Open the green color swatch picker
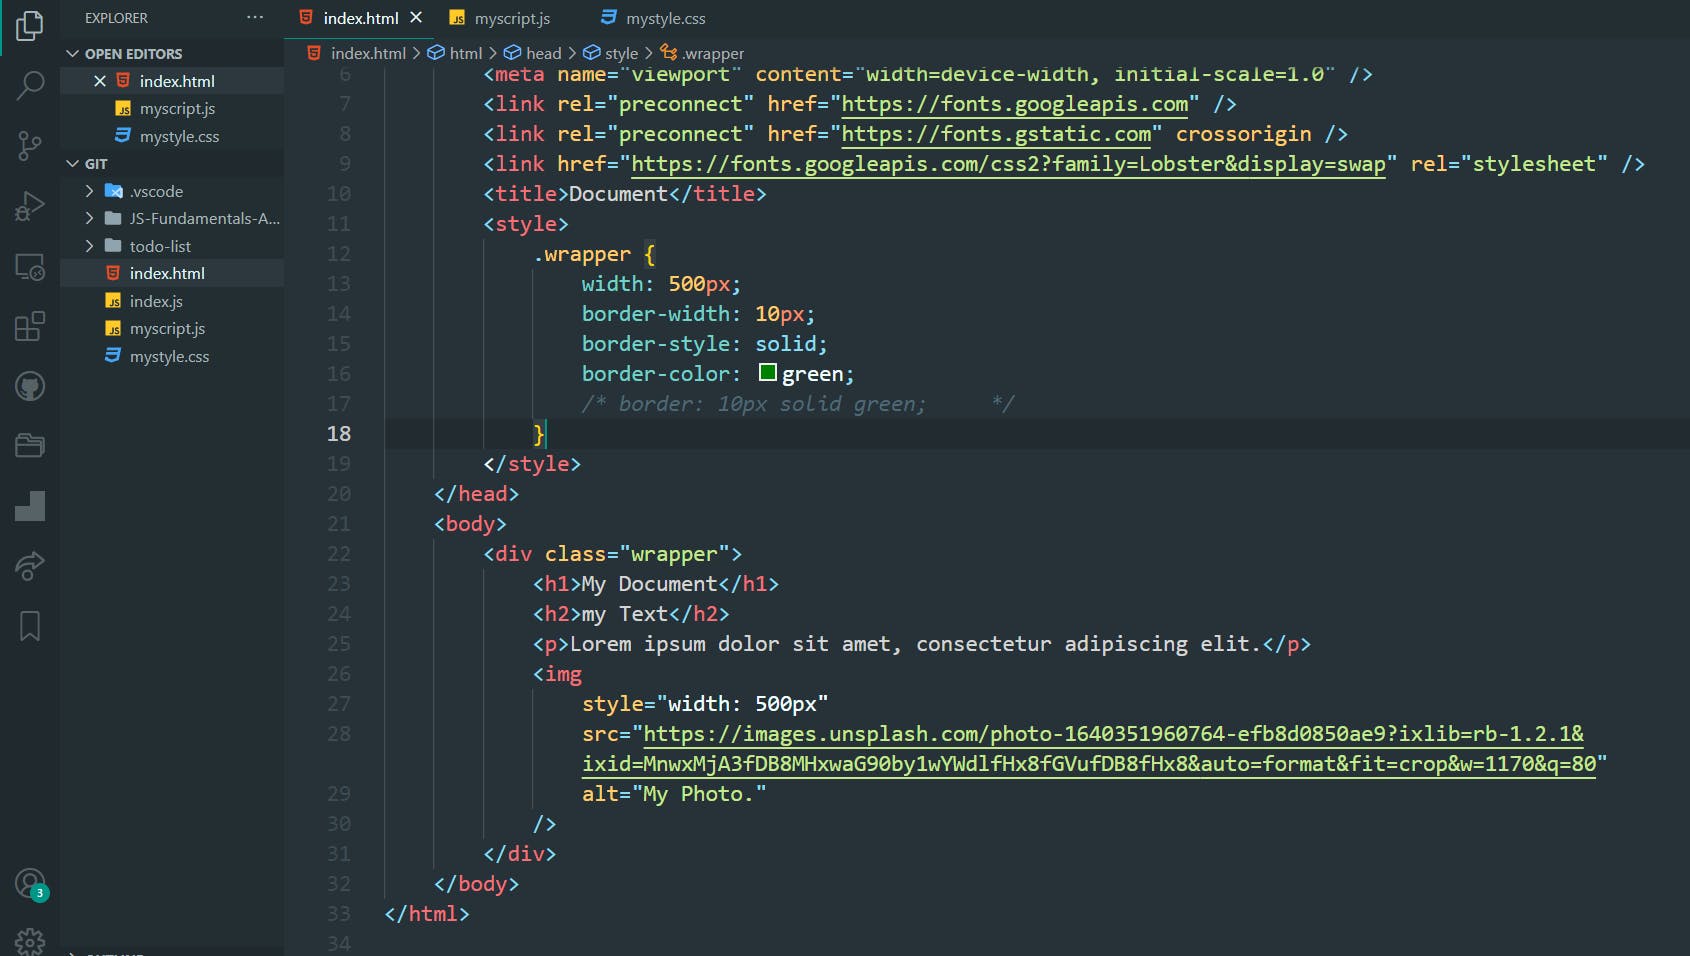 (768, 373)
